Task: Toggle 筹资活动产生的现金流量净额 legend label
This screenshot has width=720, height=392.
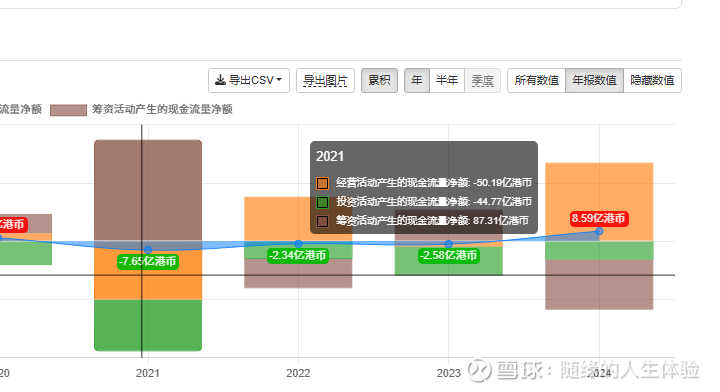Action: tap(162, 109)
